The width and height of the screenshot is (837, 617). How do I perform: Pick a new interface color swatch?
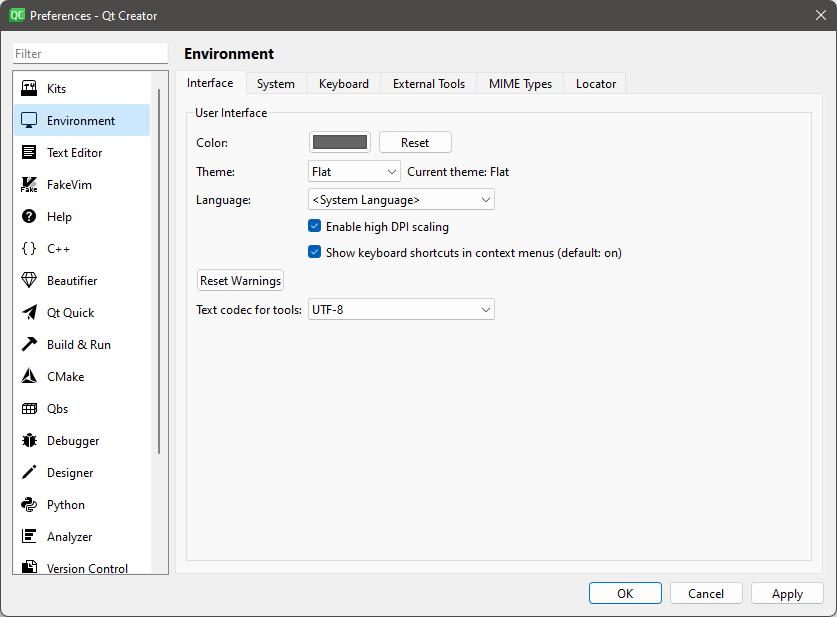[339, 143]
